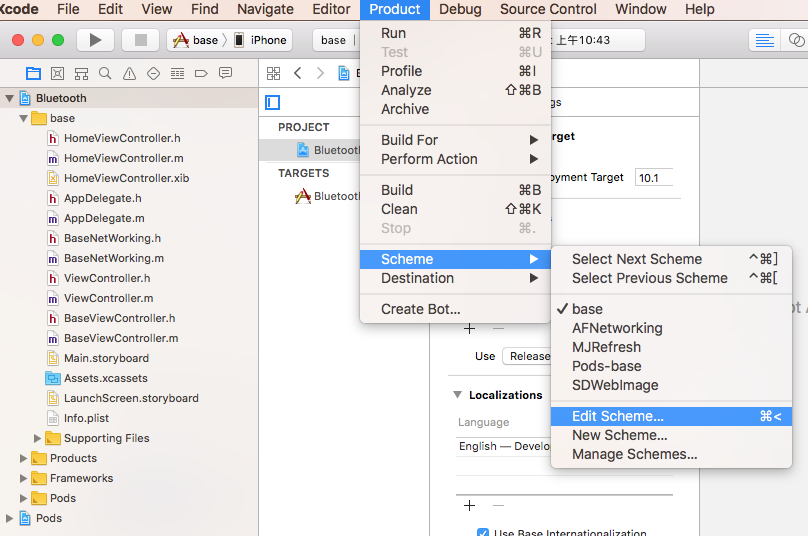This screenshot has width=808, height=536.
Task: Select HomeViewController.xib file
Action: coord(126,178)
